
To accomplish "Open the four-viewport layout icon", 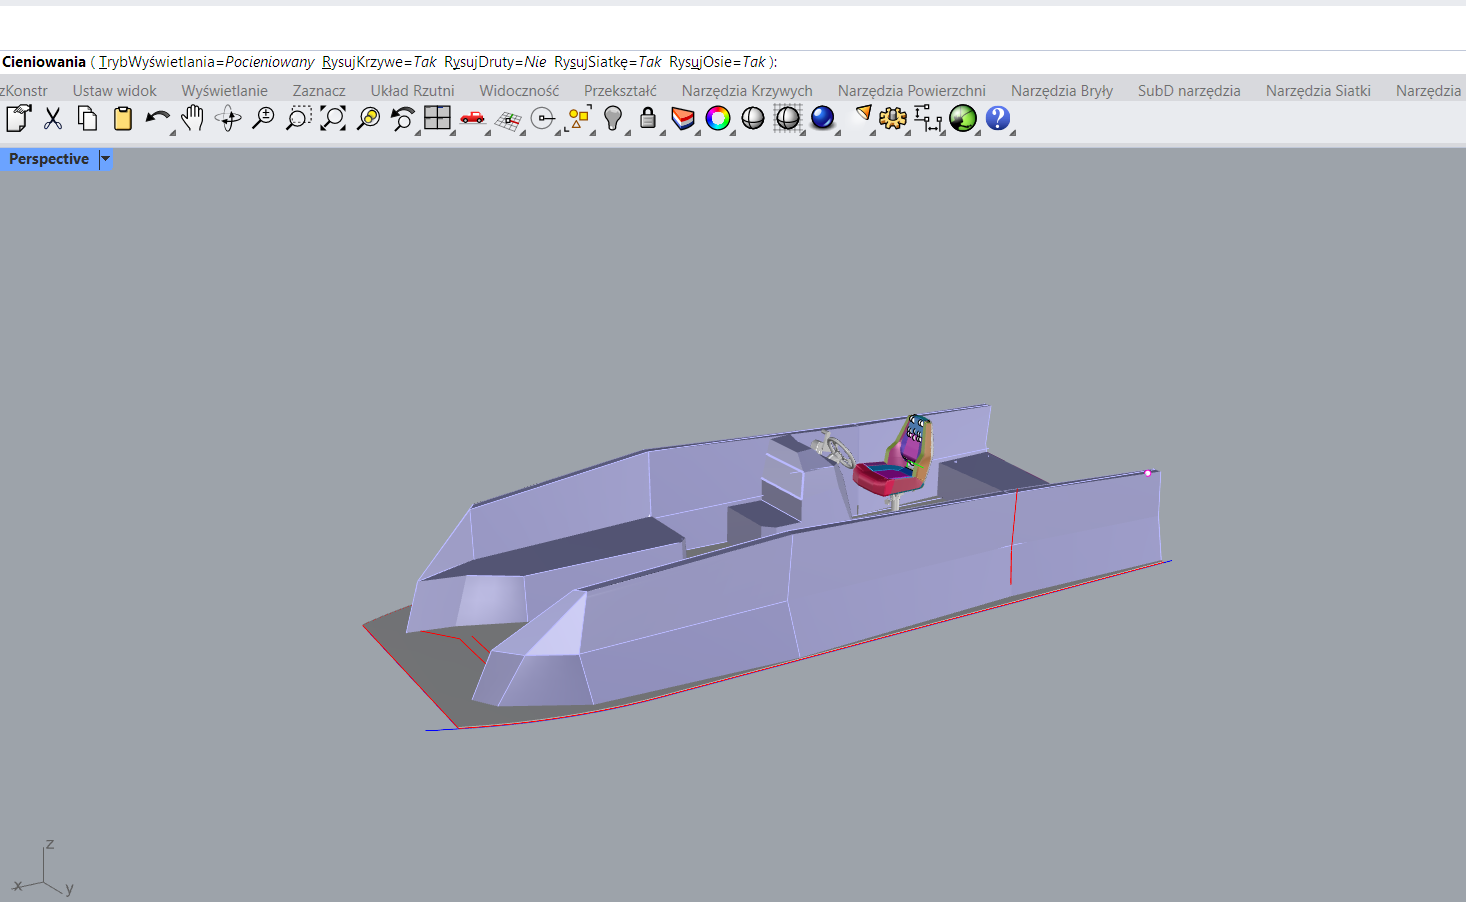I will tap(437, 119).
